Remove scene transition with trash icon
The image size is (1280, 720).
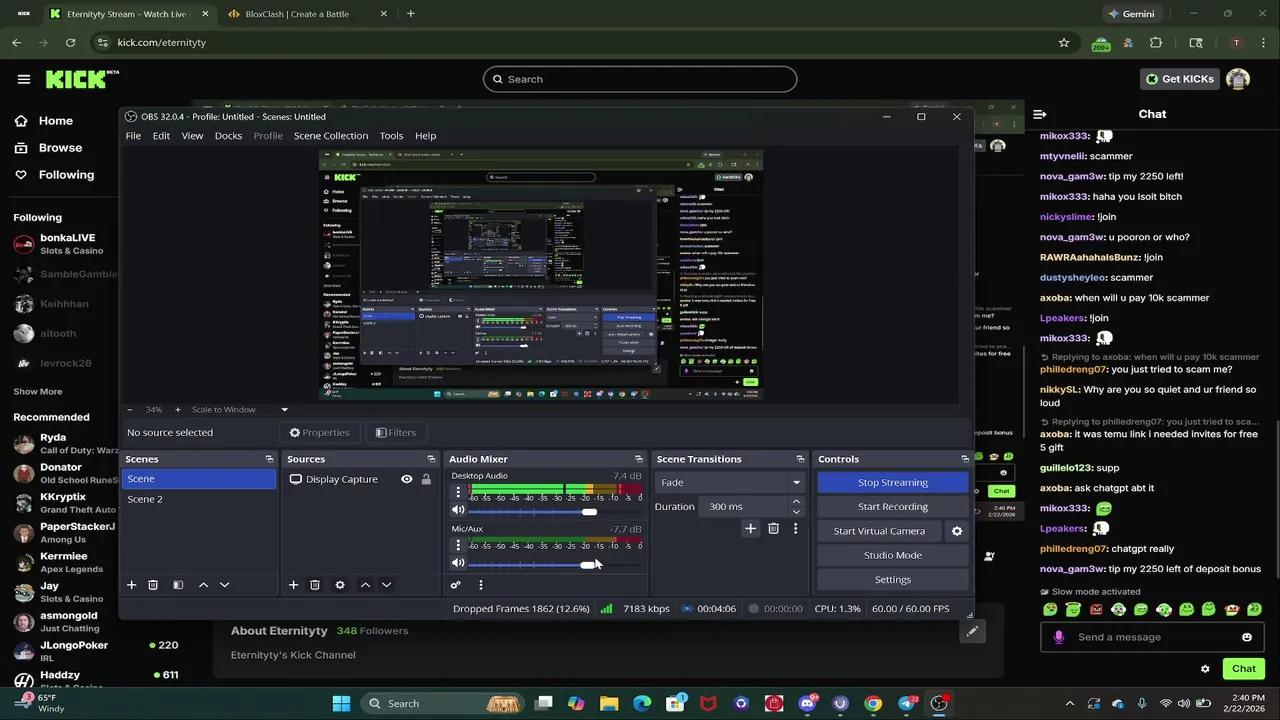click(773, 528)
